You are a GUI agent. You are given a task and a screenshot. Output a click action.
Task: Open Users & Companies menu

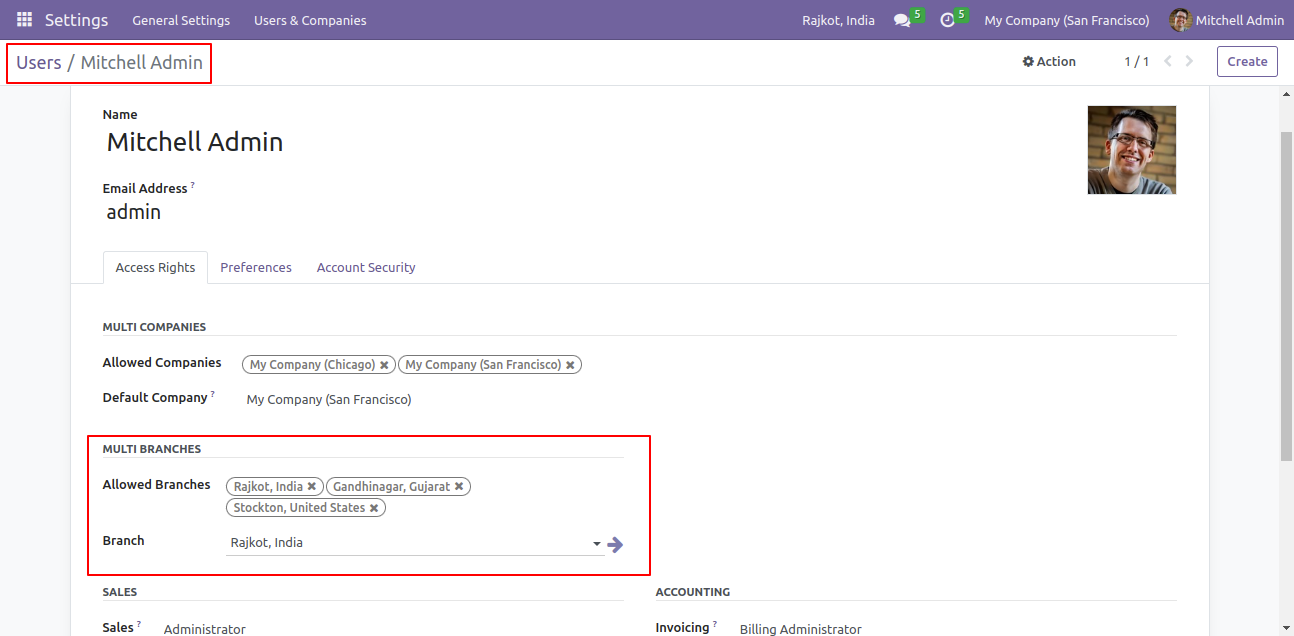(x=310, y=20)
